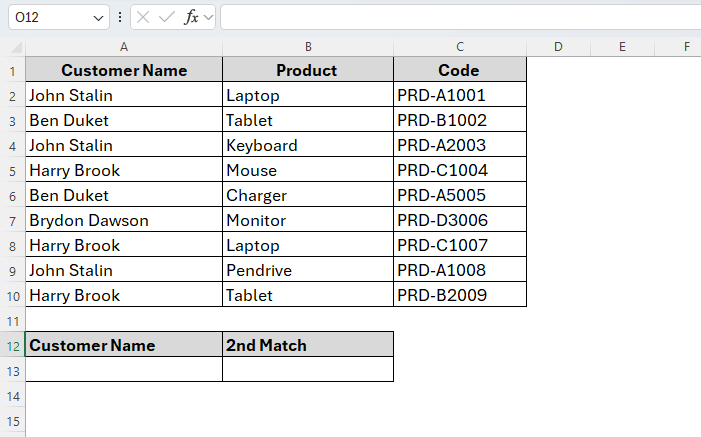Screen dimensions: 701x437
Task: Select the cell containing PRD-D3006
Action: point(459,221)
